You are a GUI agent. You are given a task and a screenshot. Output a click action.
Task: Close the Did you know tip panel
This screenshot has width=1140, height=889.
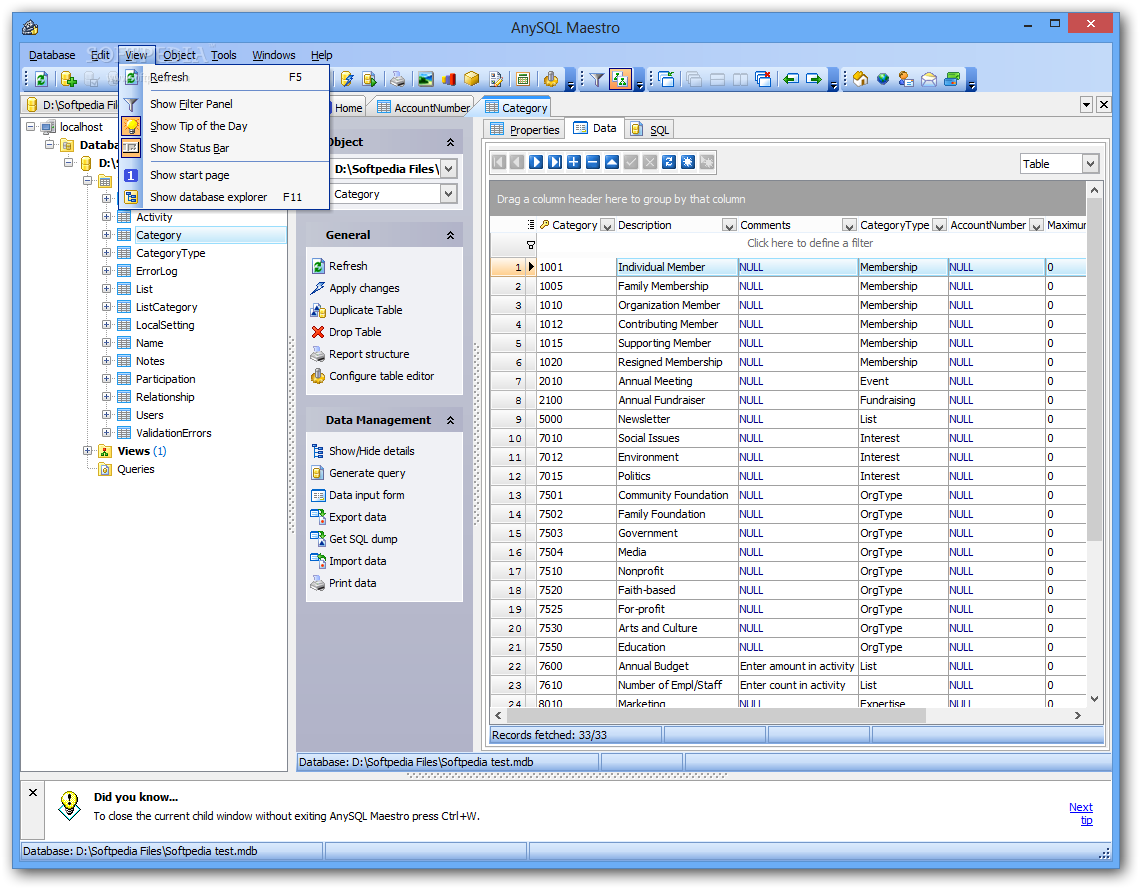33,793
